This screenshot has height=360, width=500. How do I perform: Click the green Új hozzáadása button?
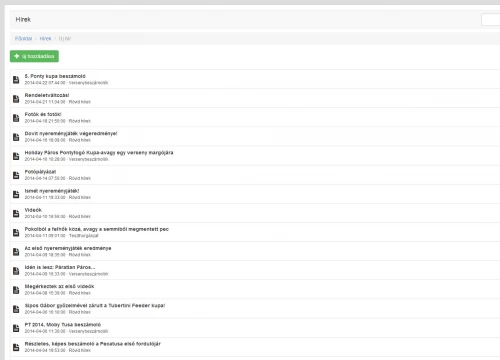[x=34, y=56]
